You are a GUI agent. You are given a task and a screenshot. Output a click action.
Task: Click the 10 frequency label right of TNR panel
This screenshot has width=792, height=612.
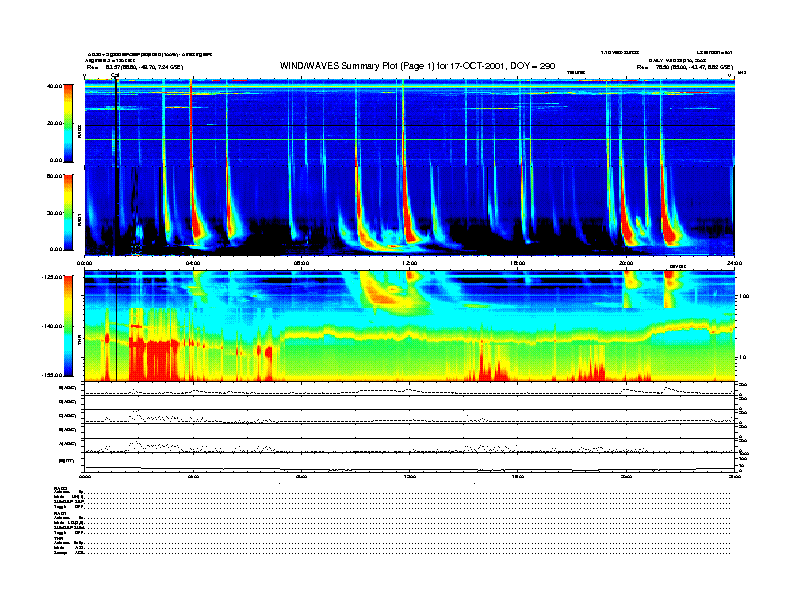(x=742, y=358)
